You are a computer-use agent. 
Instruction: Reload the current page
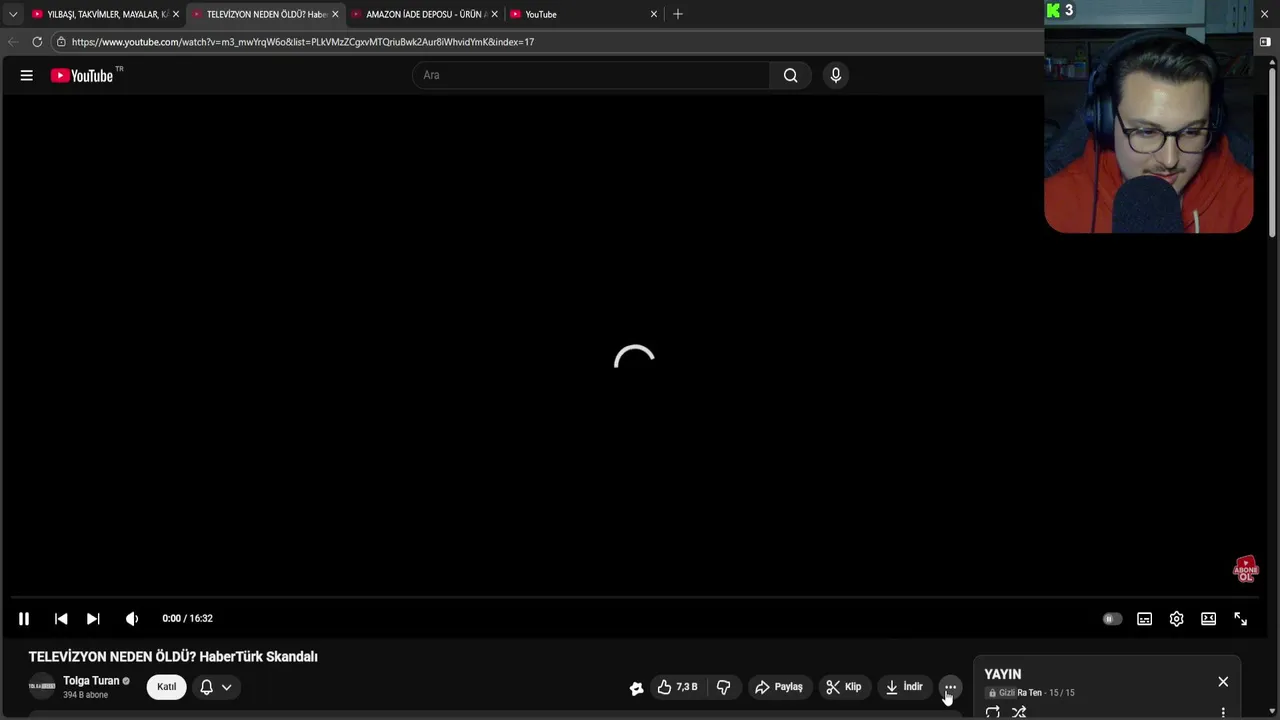(37, 42)
